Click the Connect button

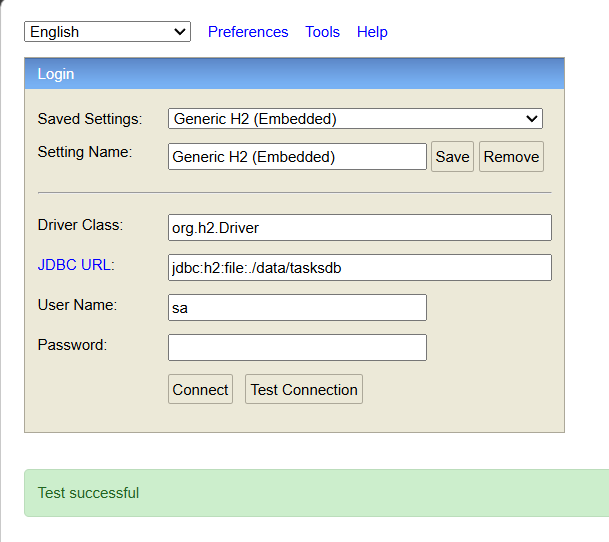(x=200, y=390)
